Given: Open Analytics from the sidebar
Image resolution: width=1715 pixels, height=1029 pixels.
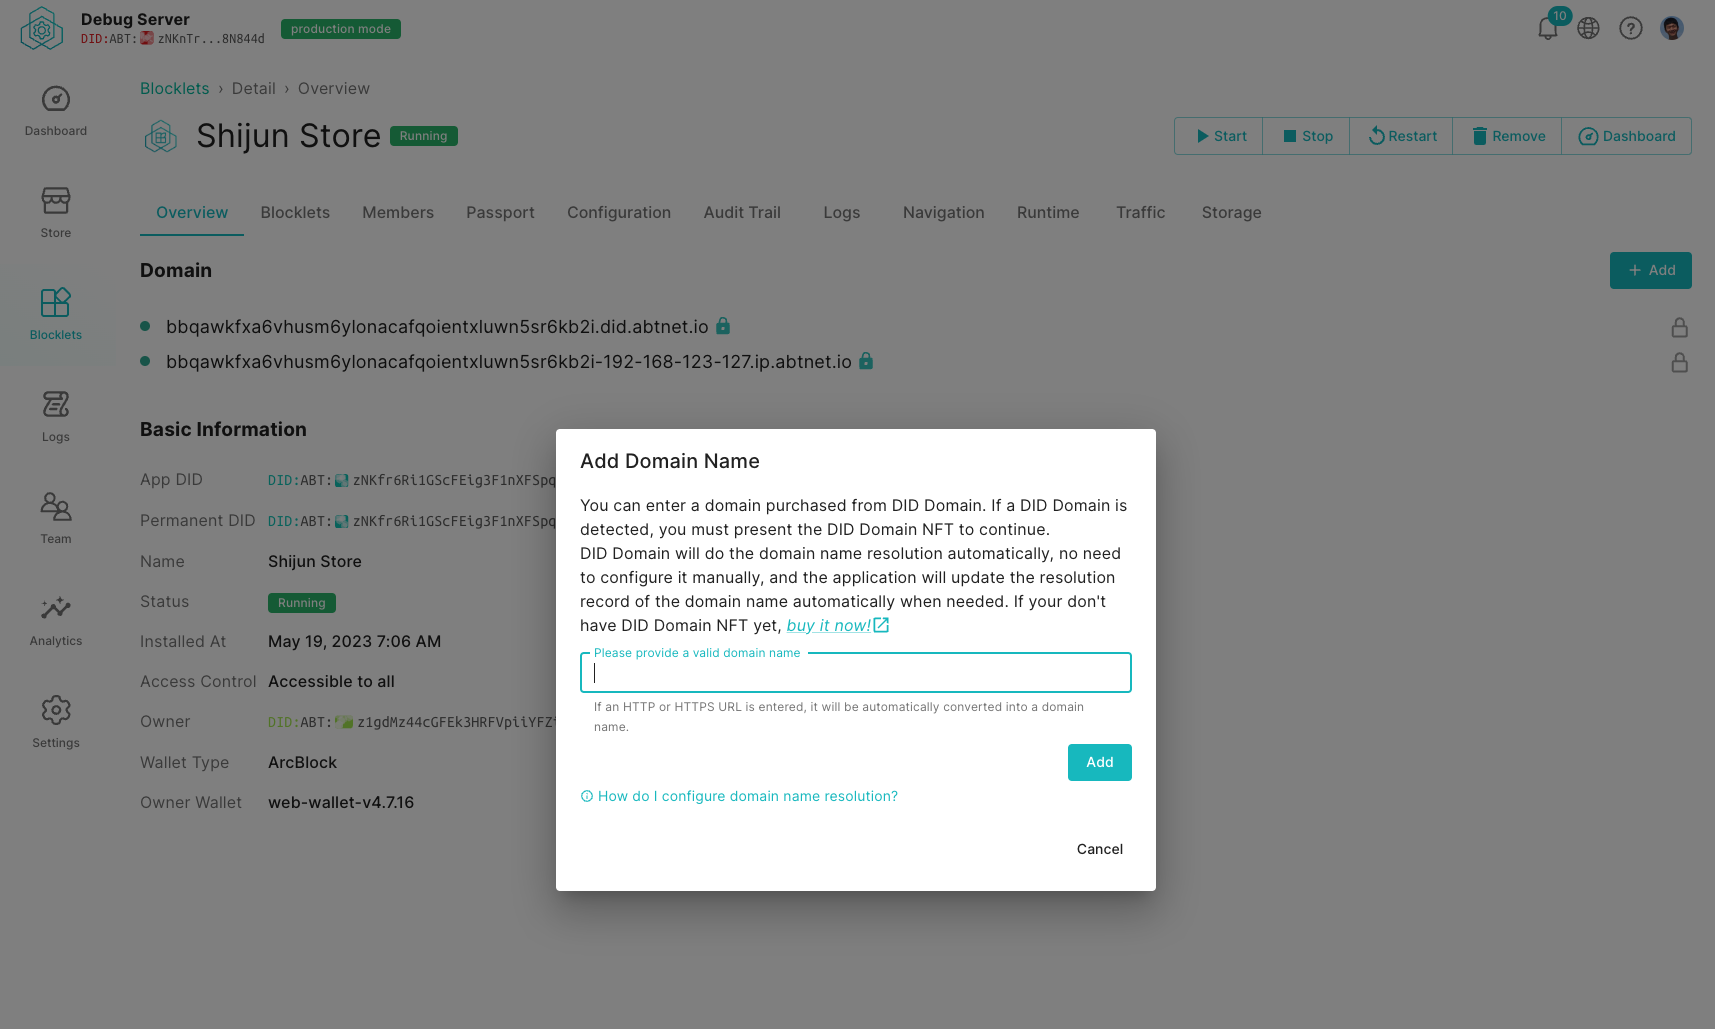Looking at the screenshot, I should 55,620.
